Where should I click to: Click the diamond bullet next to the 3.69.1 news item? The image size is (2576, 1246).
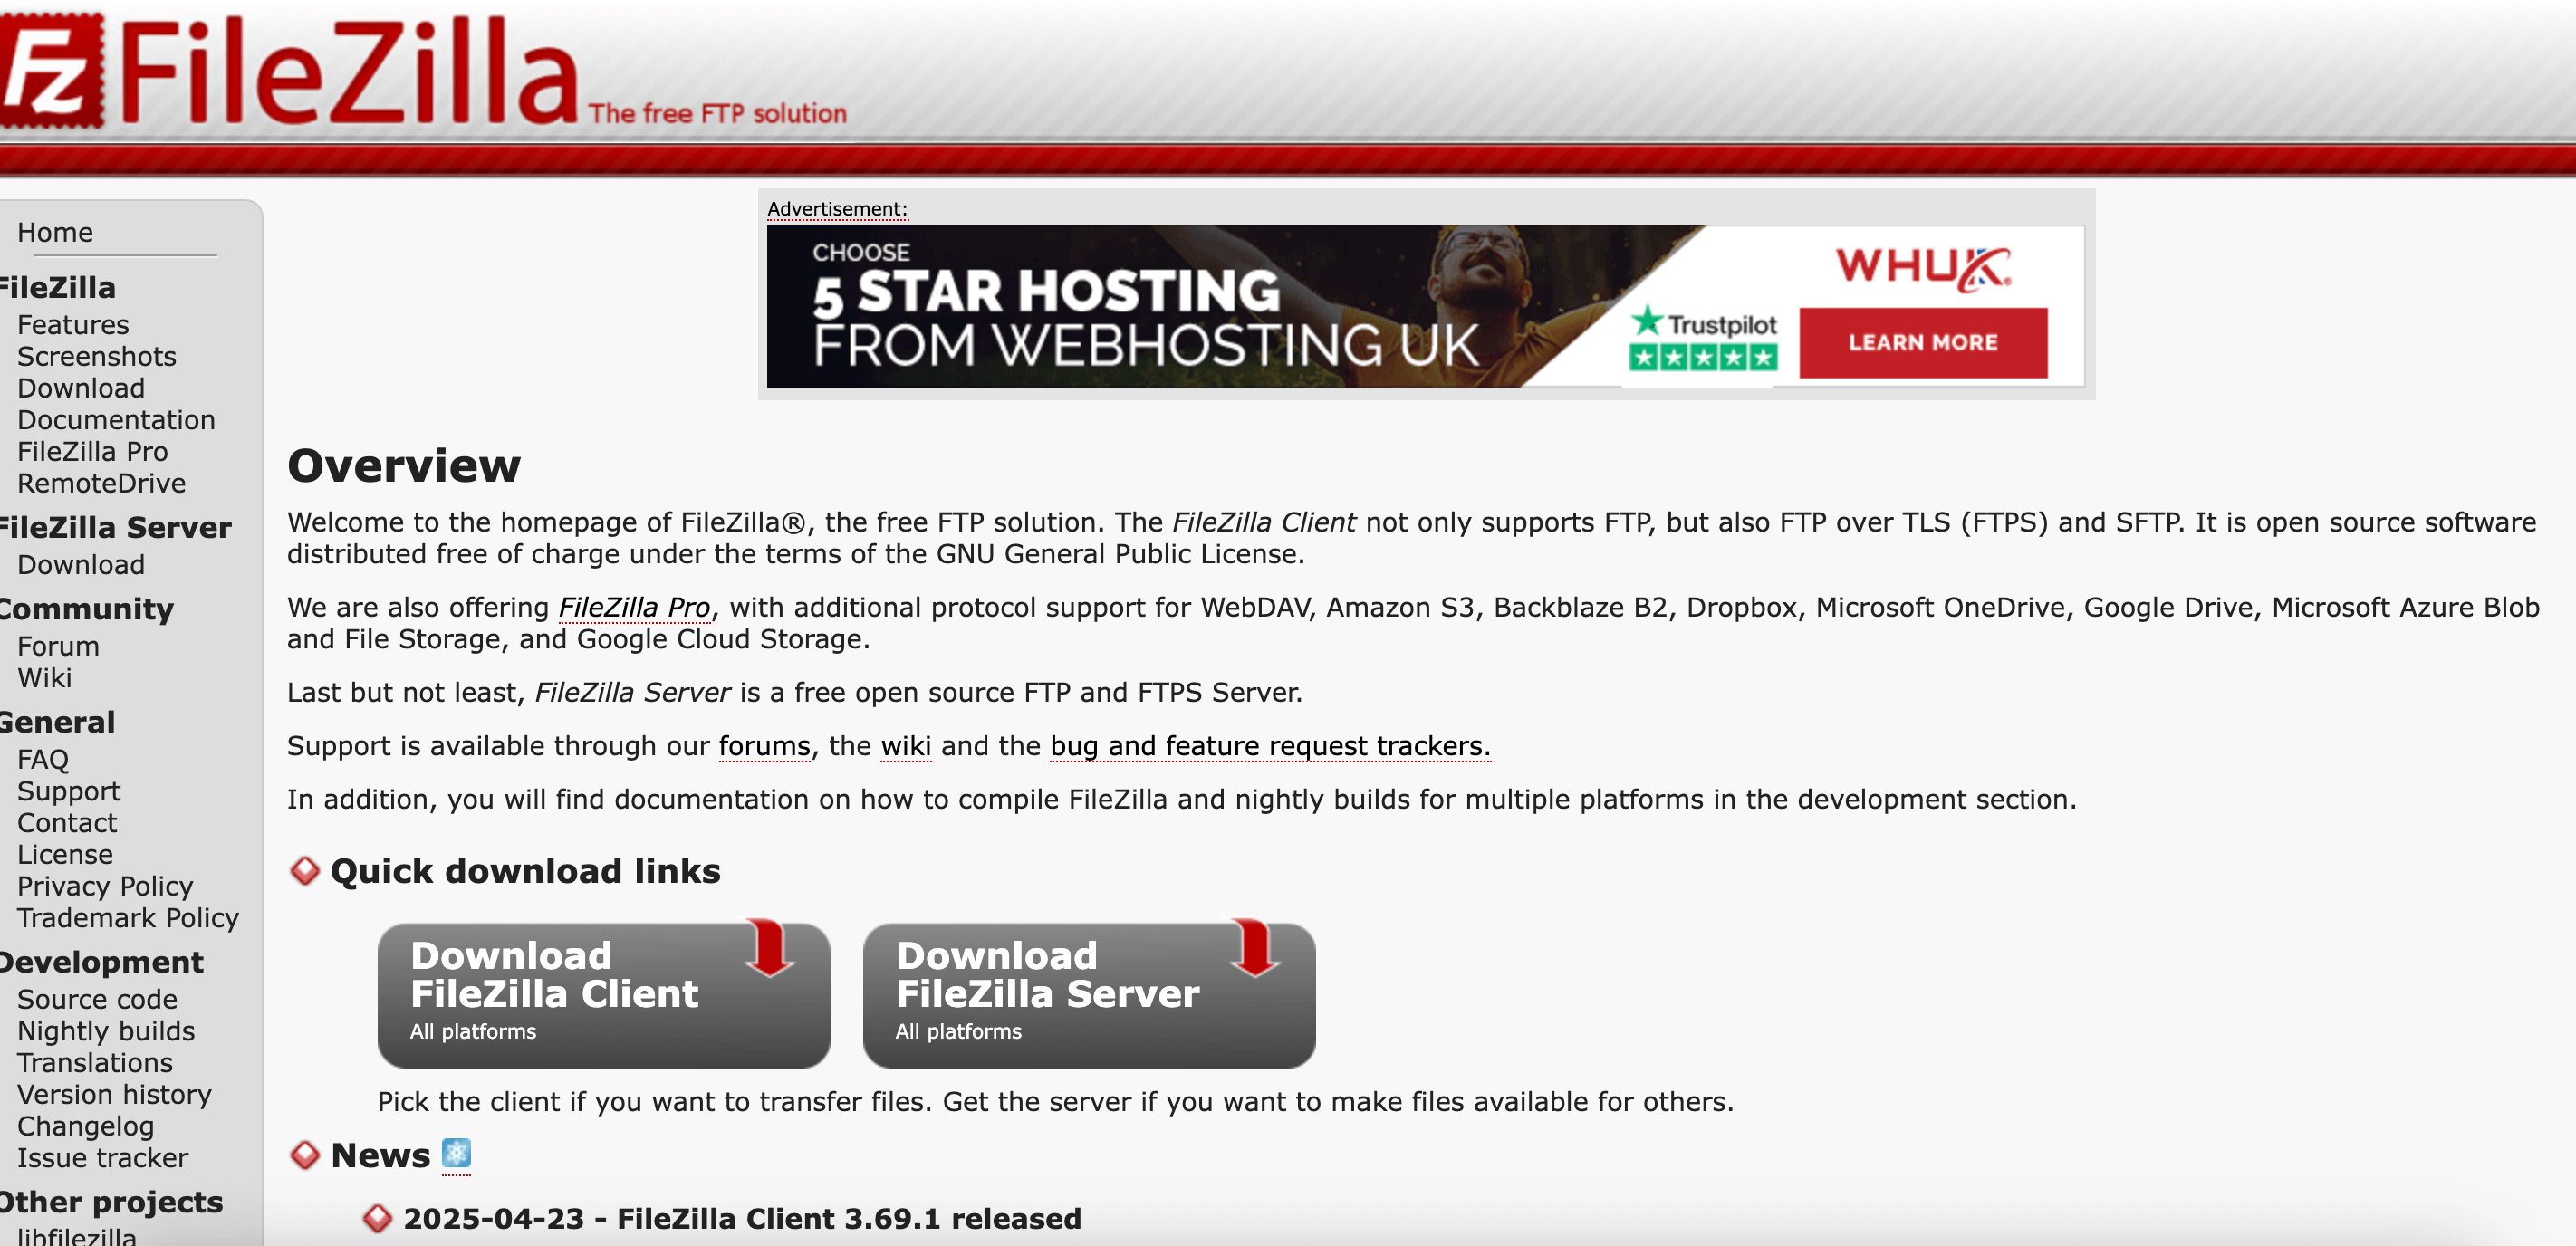(x=377, y=1218)
